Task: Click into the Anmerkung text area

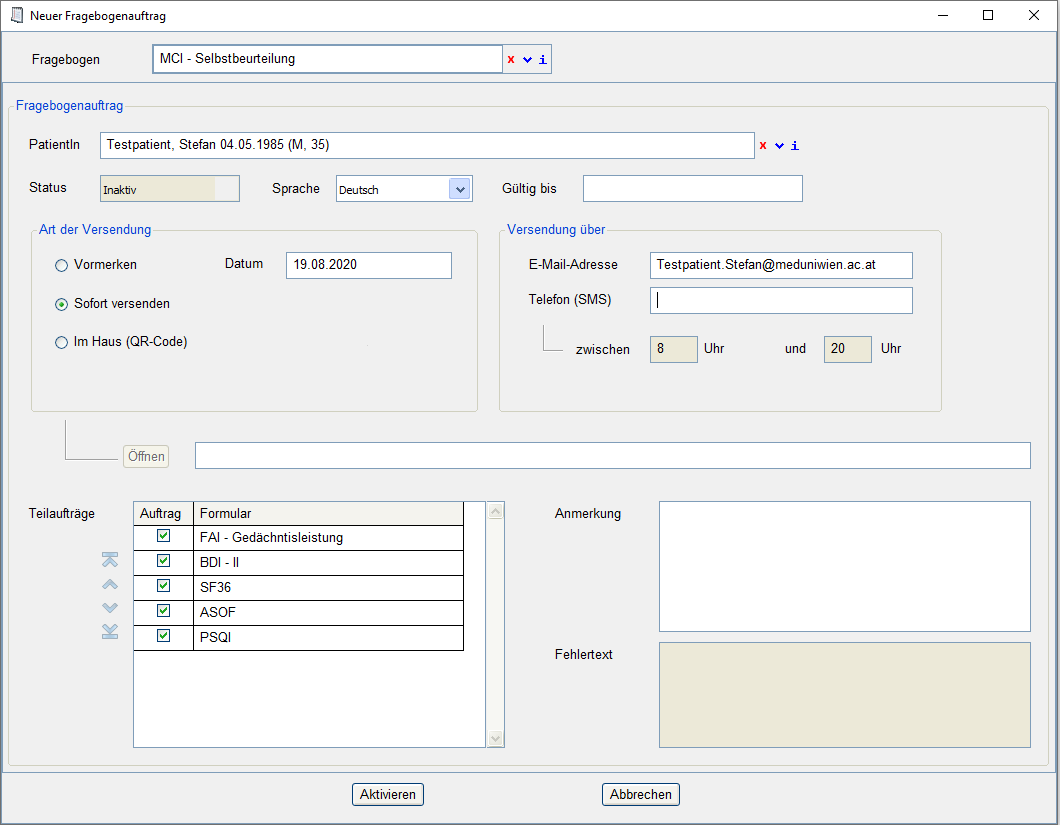Action: pyautogui.click(x=844, y=566)
